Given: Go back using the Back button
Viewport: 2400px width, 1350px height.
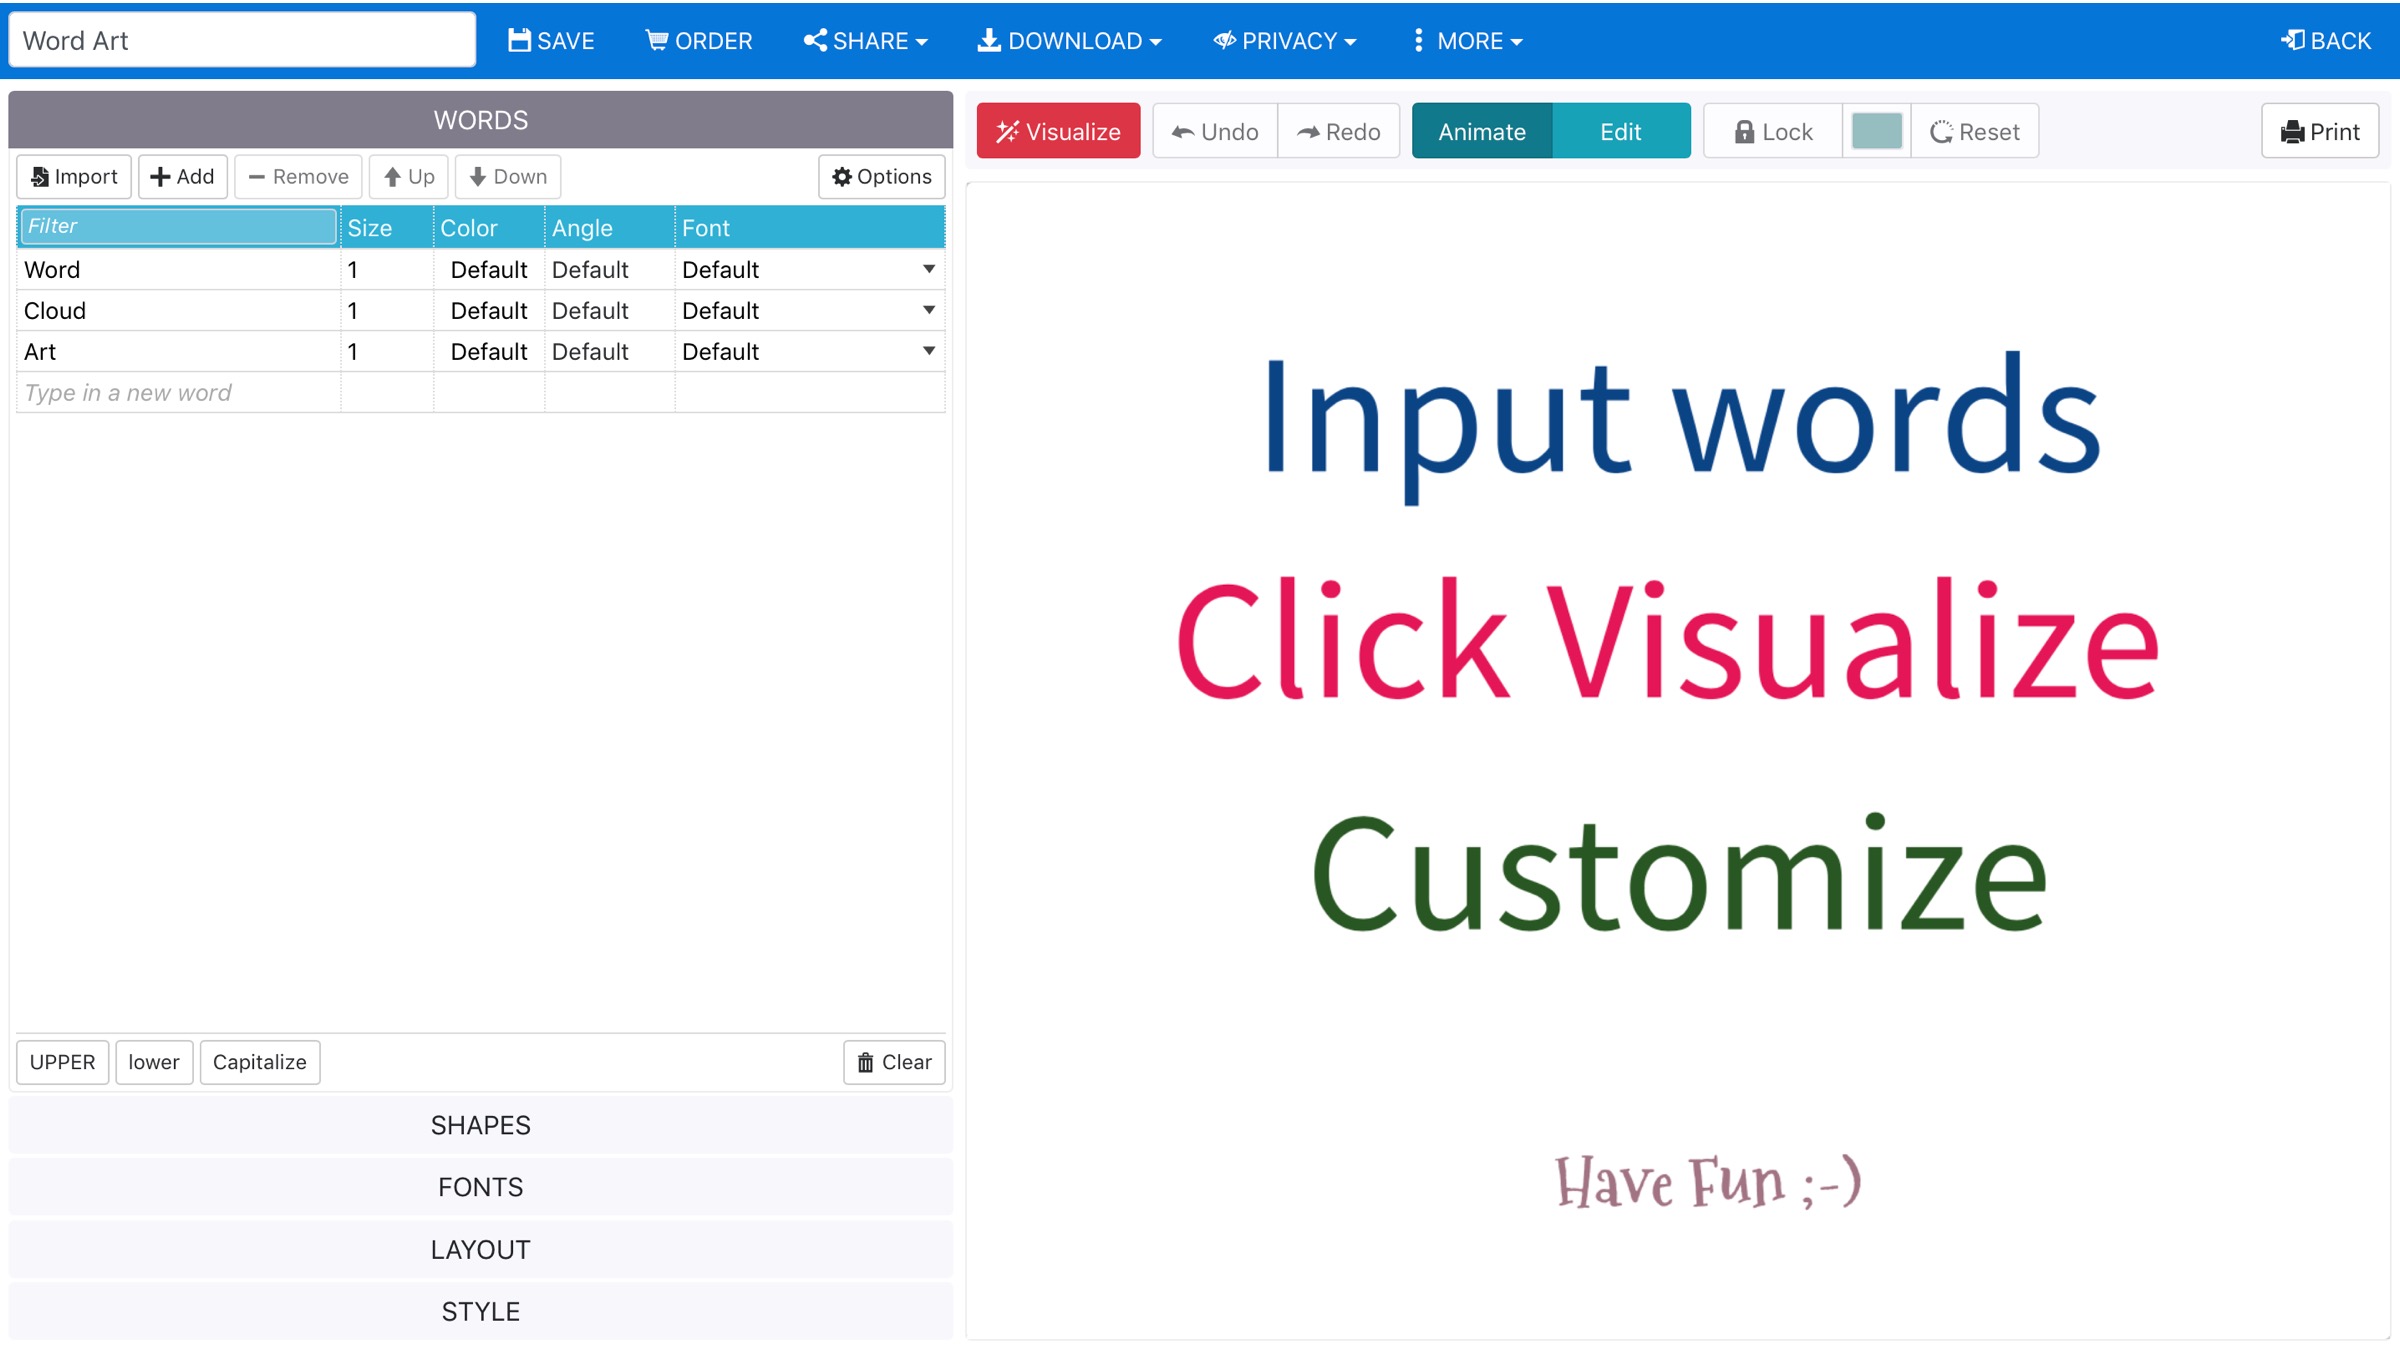Looking at the screenshot, I should [2325, 40].
